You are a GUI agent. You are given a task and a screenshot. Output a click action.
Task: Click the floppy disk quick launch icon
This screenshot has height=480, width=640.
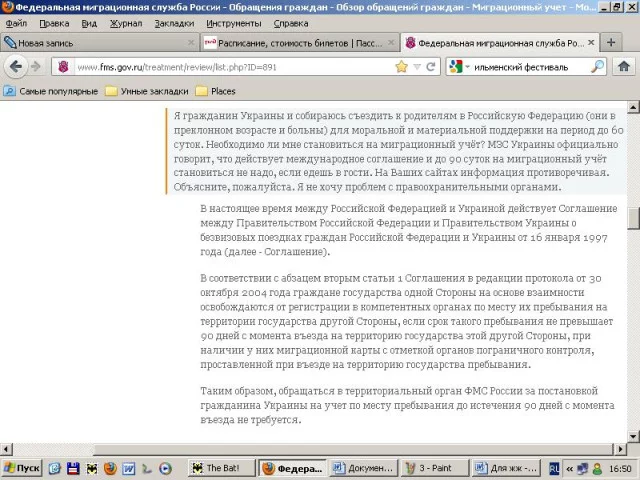[73, 468]
